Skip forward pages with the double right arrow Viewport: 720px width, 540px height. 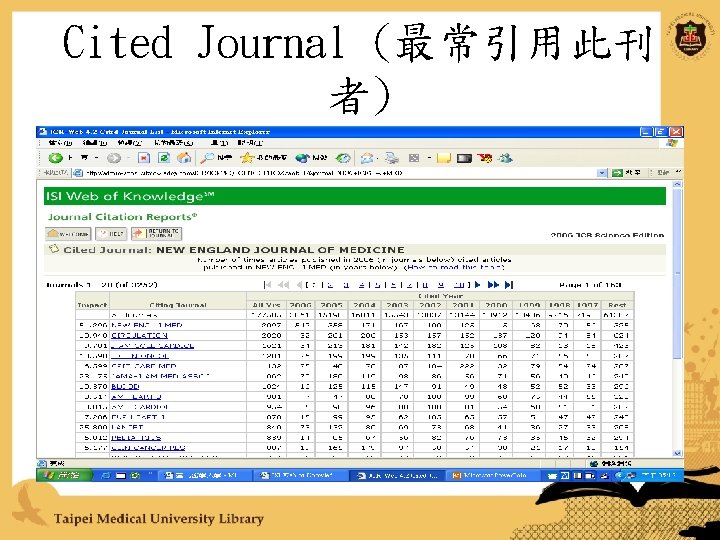tap(493, 285)
